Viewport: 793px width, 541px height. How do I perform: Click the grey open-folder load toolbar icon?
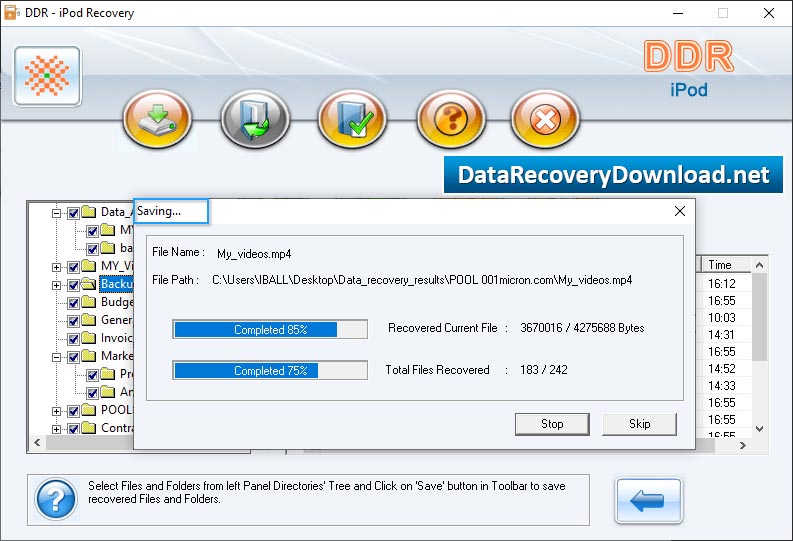pyautogui.click(x=255, y=118)
